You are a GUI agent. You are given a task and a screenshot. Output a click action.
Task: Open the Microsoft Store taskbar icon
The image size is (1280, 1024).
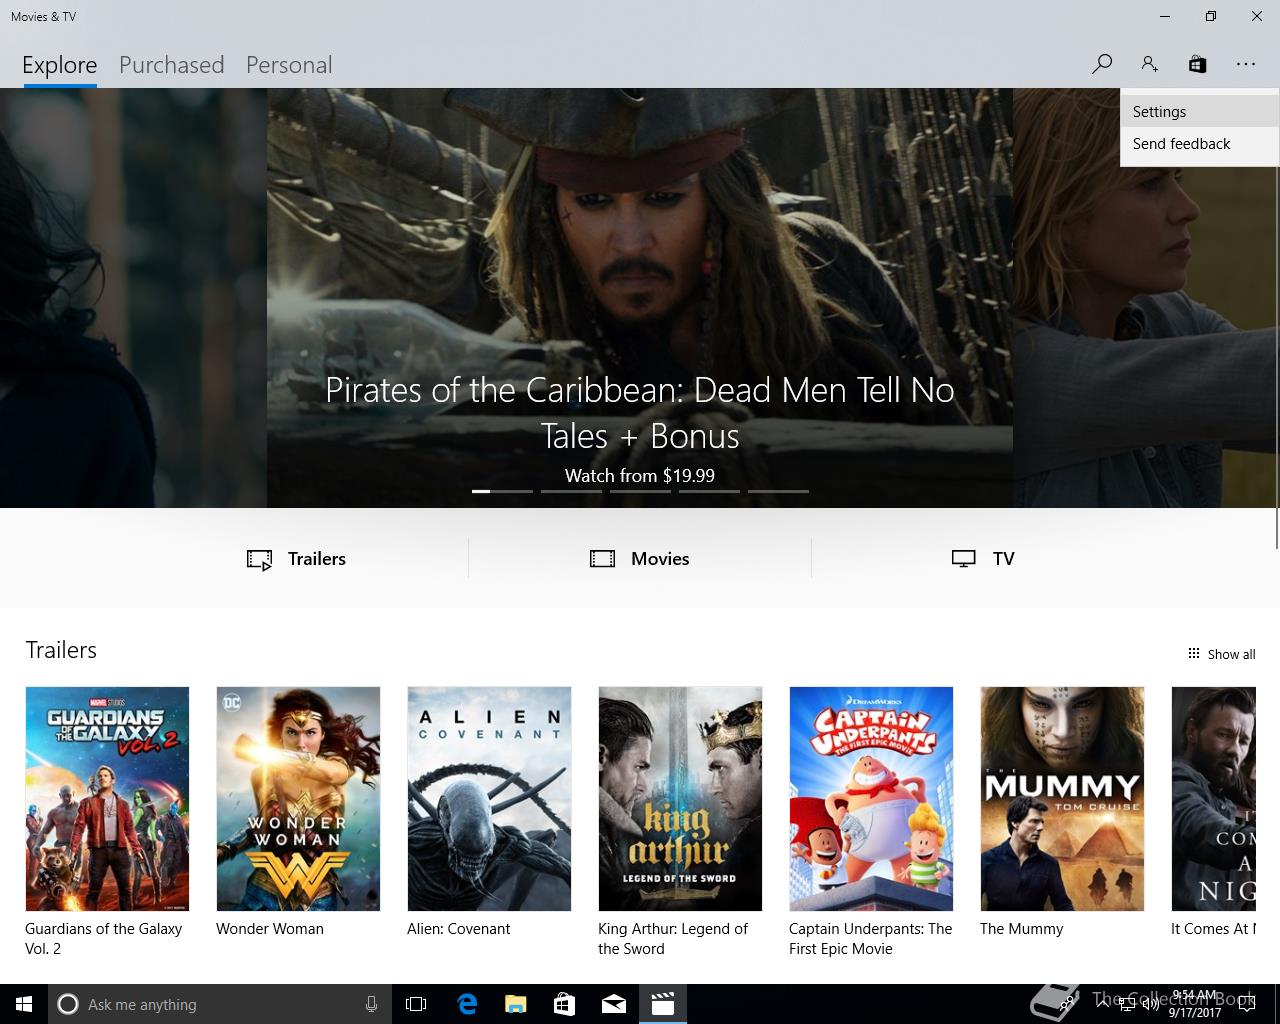click(564, 1004)
